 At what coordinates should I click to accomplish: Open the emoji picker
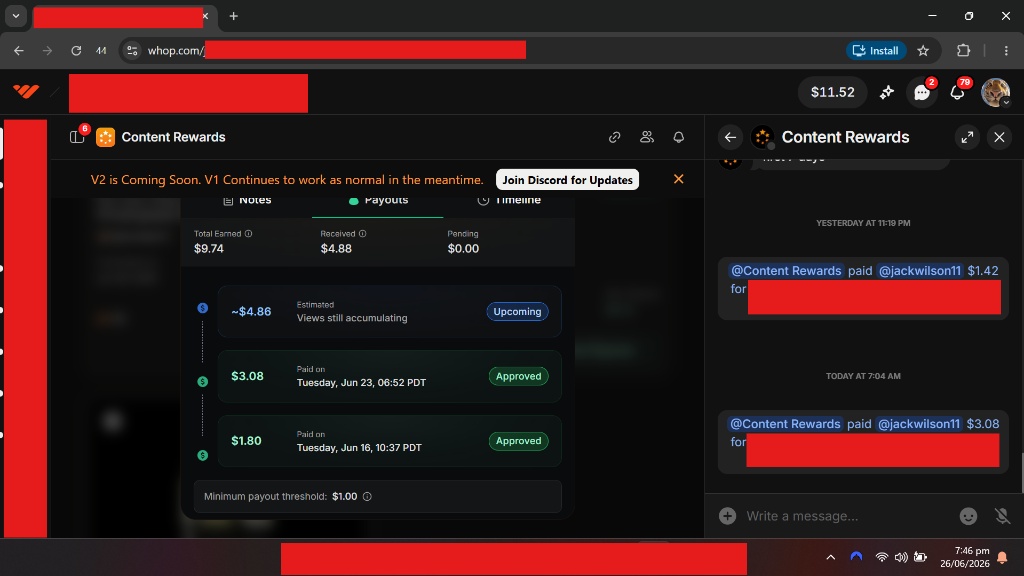click(x=968, y=516)
